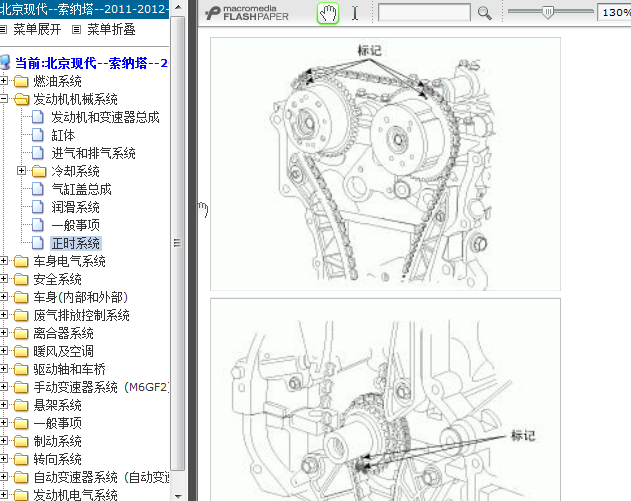The width and height of the screenshot is (631, 501).
Task: Select the 自动变速器系统 tree label
Action: [x=101, y=477]
